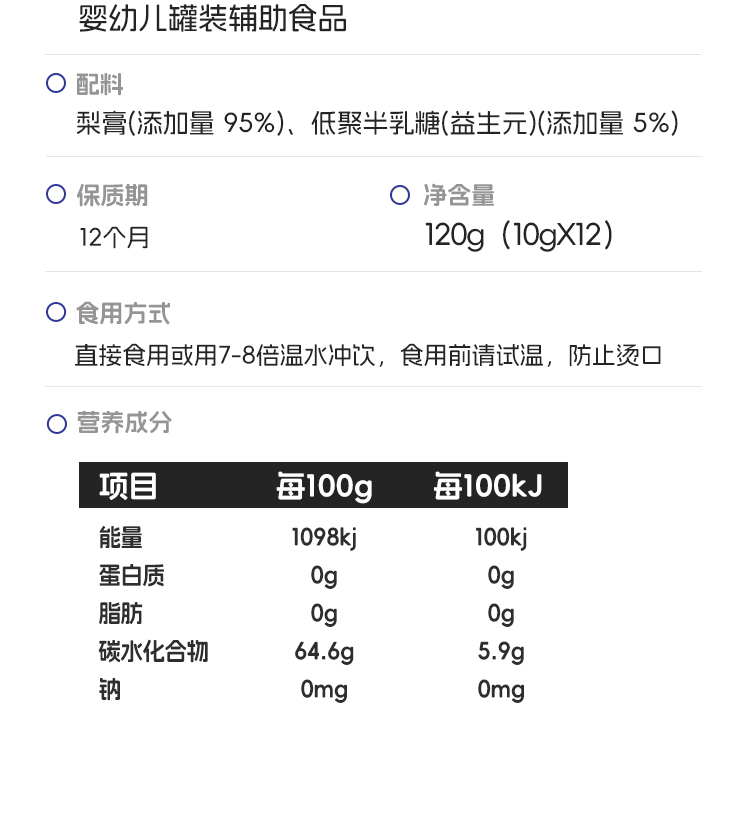Click the 营养成分 section heading
The height and width of the screenshot is (824, 750).
124,423
